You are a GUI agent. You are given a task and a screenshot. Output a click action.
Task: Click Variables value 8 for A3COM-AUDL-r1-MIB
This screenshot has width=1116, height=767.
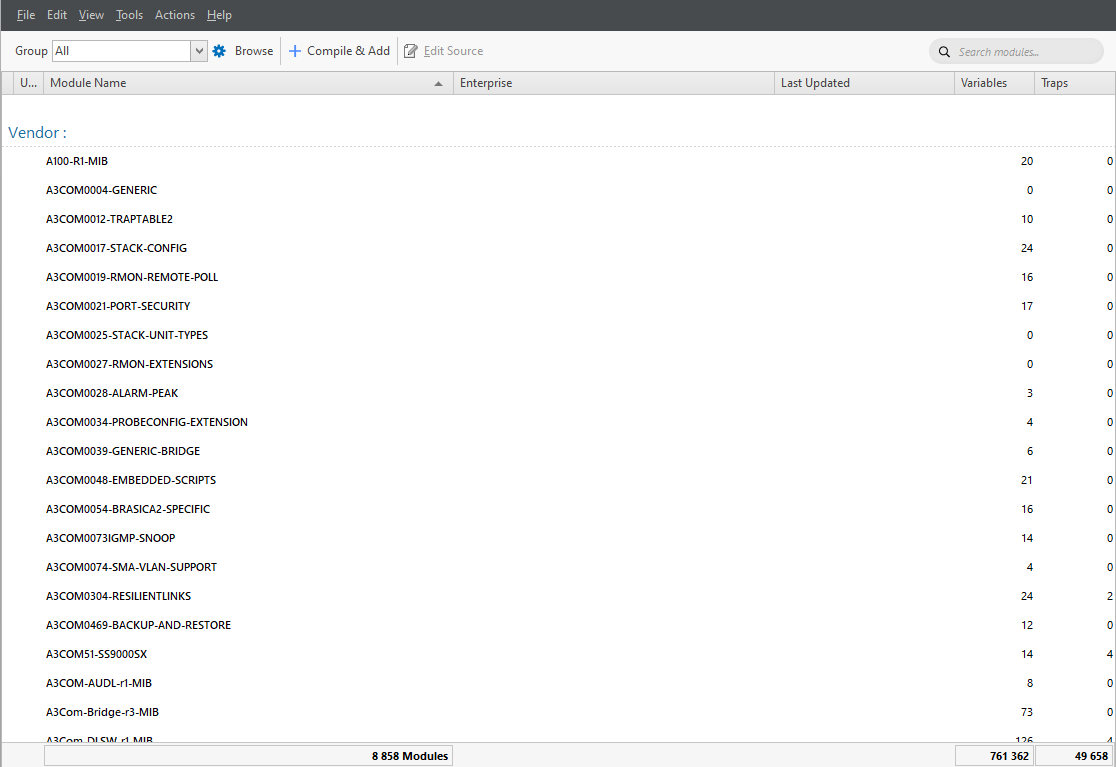pyautogui.click(x=1030, y=684)
